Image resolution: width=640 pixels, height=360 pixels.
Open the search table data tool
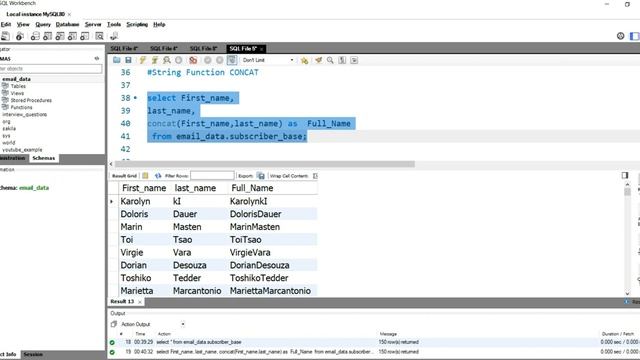pos(99,37)
